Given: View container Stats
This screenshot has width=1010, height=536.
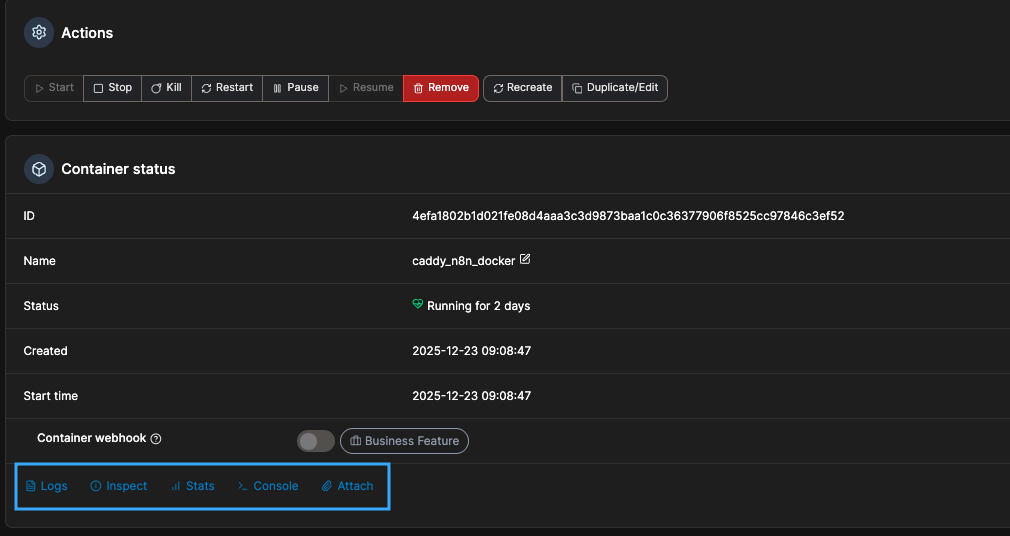Looking at the screenshot, I should (x=192, y=486).
